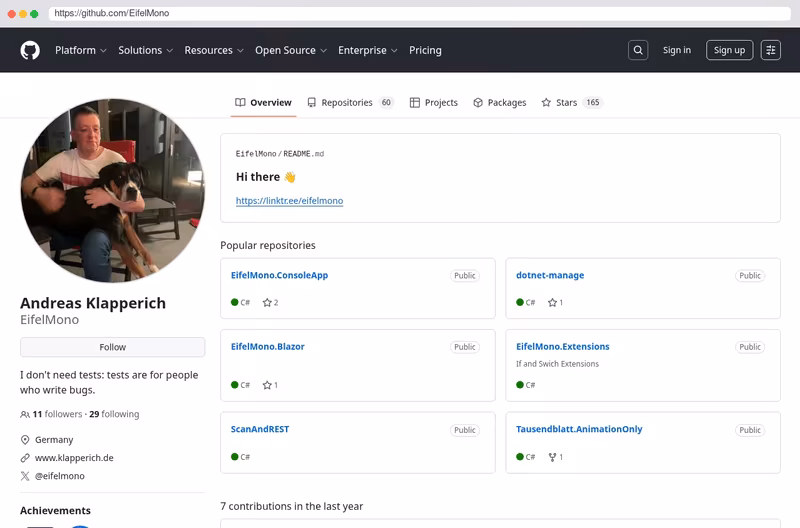Open the search magnifier icon
Screen dimensions: 800x528
pyautogui.click(x=638, y=50)
